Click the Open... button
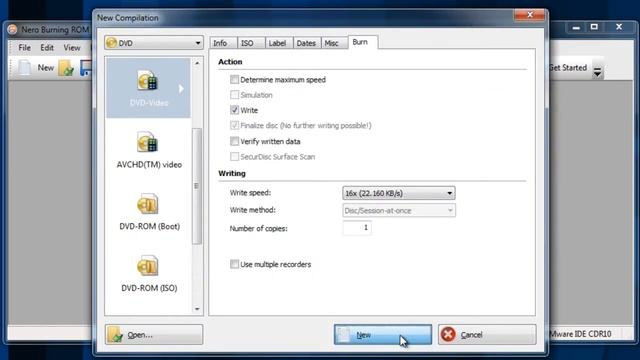 [154, 335]
